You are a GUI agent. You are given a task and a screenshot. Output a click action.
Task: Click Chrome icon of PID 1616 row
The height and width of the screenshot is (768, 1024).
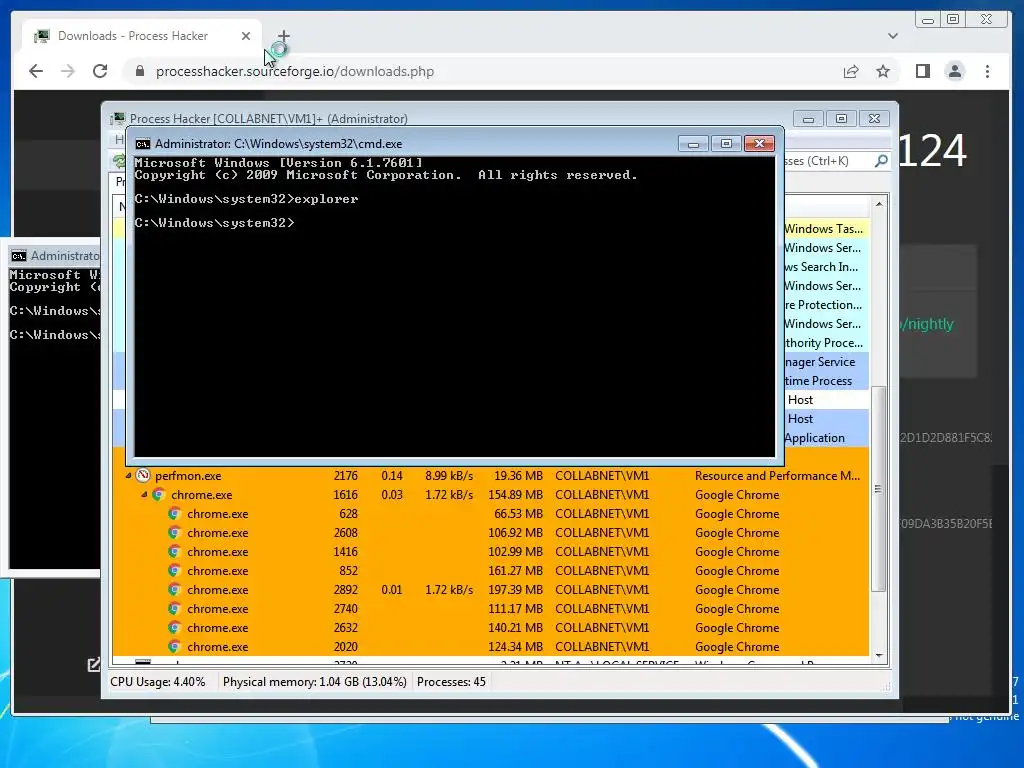pos(159,494)
